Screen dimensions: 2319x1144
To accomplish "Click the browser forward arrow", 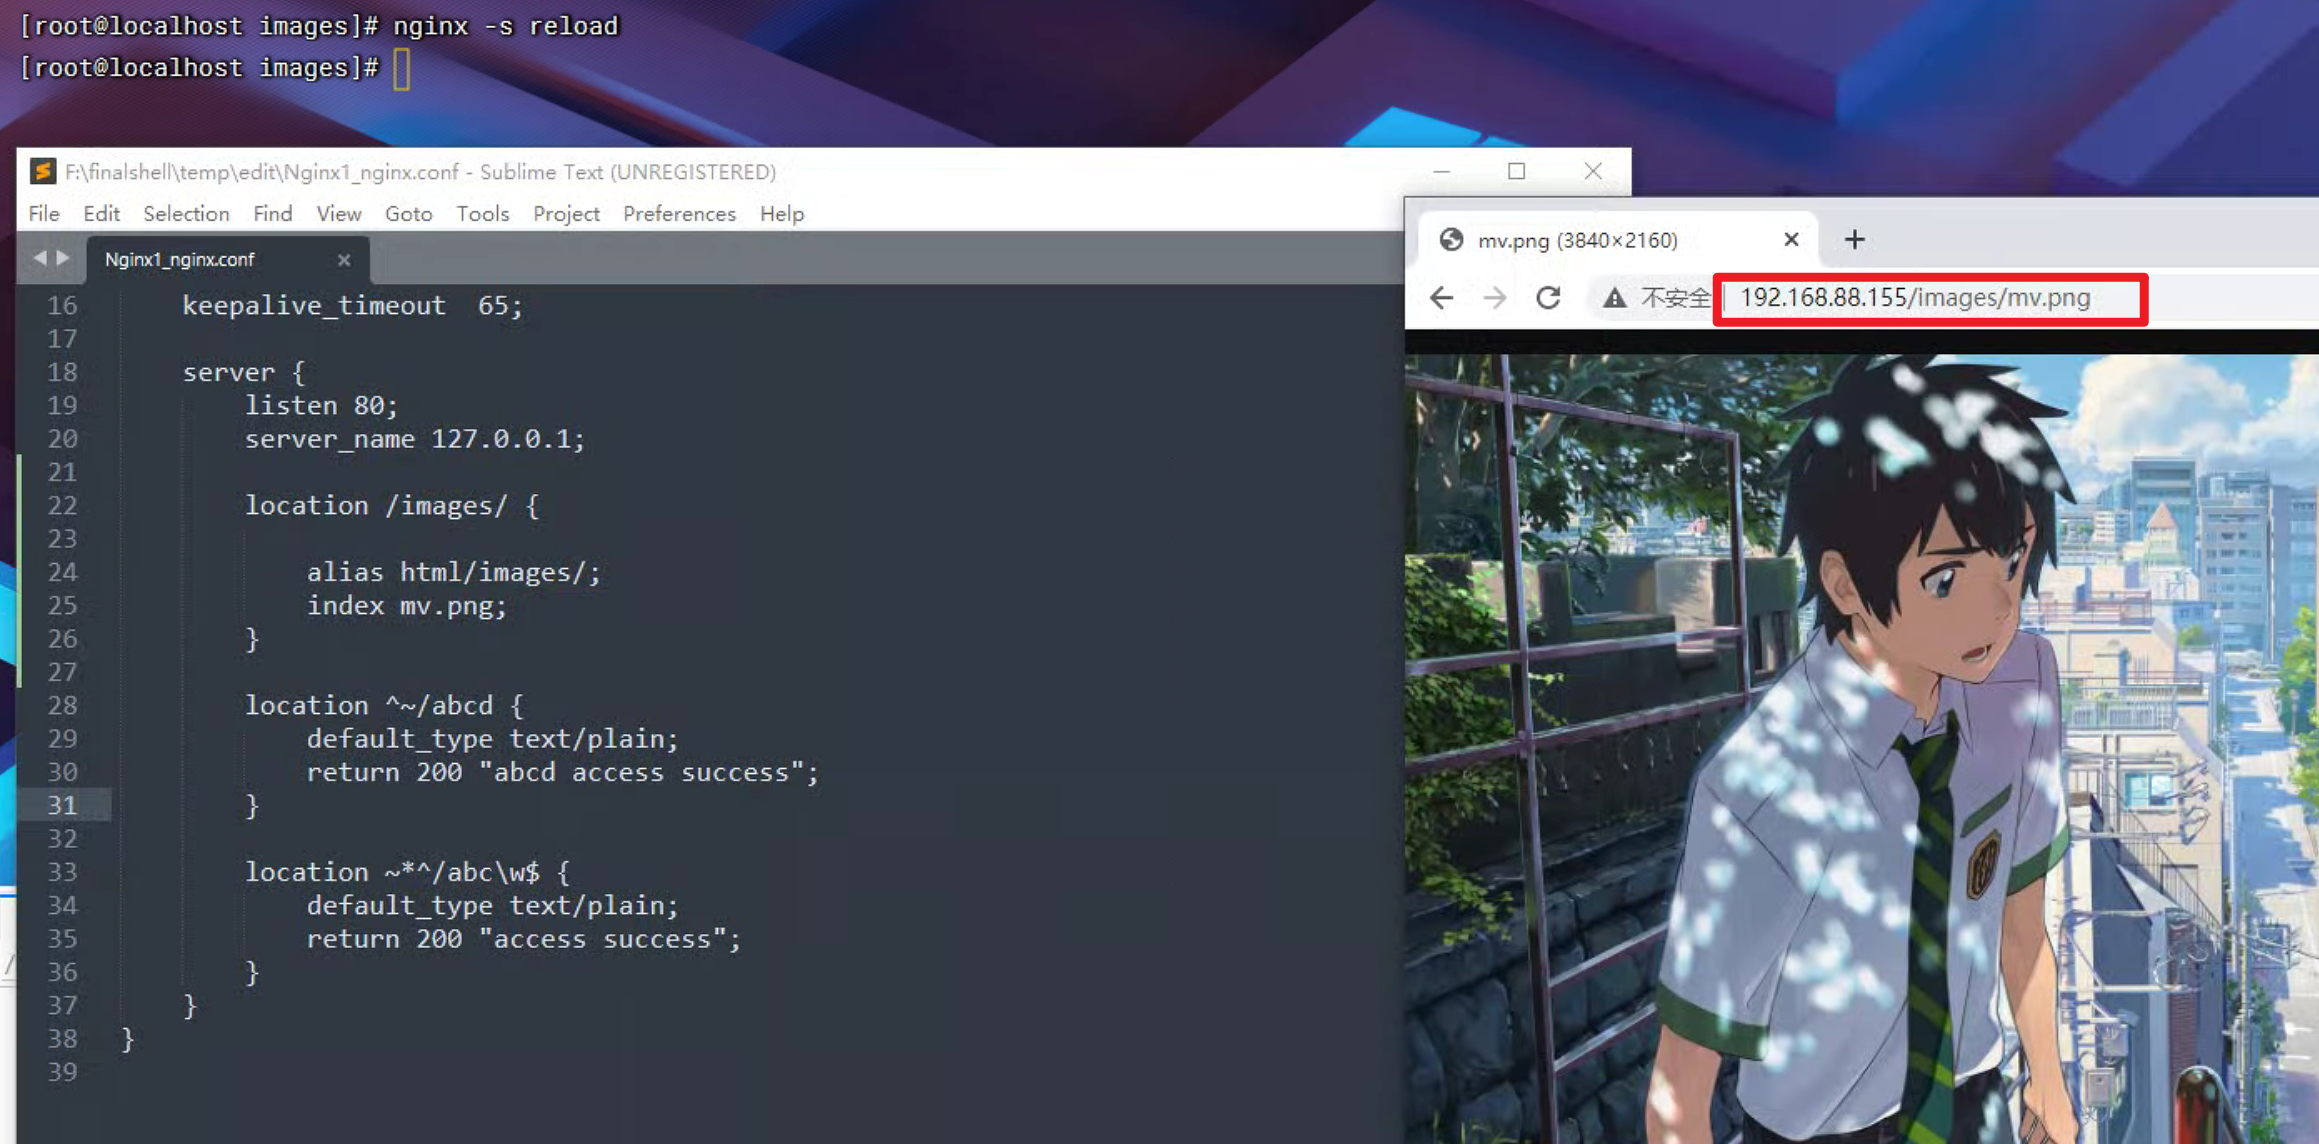I will (x=1495, y=298).
